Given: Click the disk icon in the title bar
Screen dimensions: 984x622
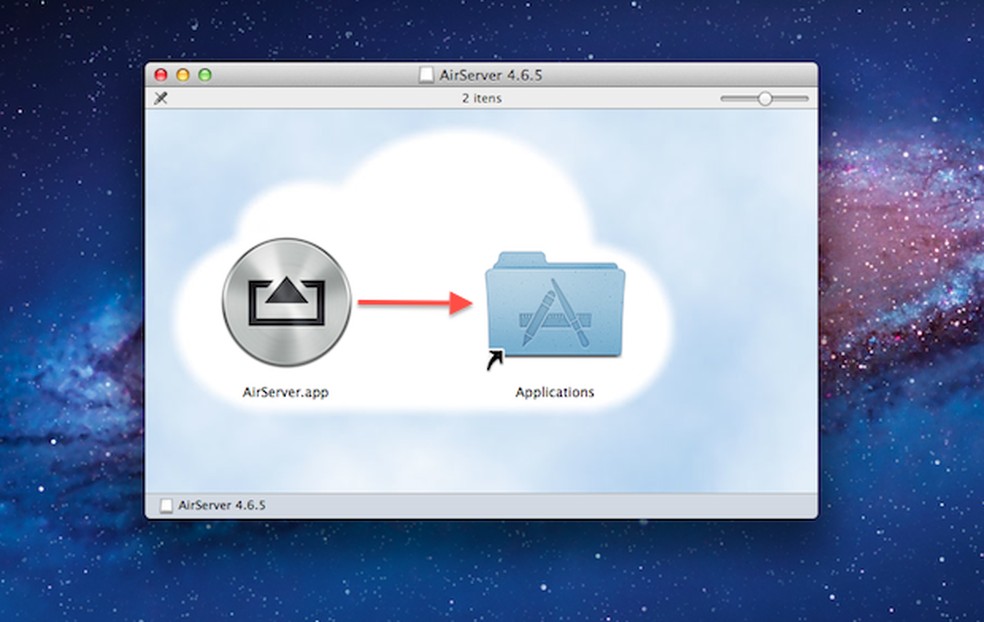Looking at the screenshot, I should pyautogui.click(x=426, y=75).
